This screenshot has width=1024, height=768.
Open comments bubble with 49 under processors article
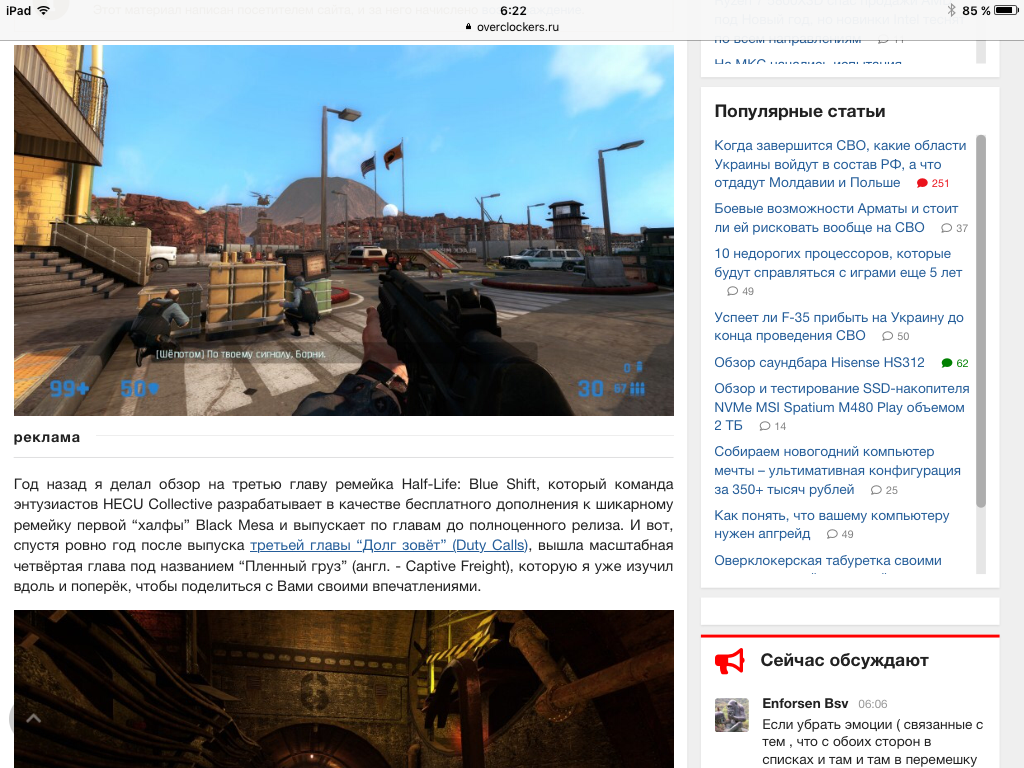(x=741, y=291)
